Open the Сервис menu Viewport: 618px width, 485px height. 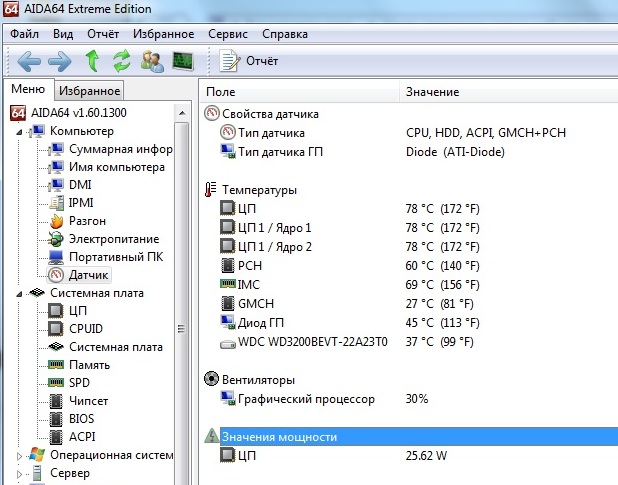228,33
